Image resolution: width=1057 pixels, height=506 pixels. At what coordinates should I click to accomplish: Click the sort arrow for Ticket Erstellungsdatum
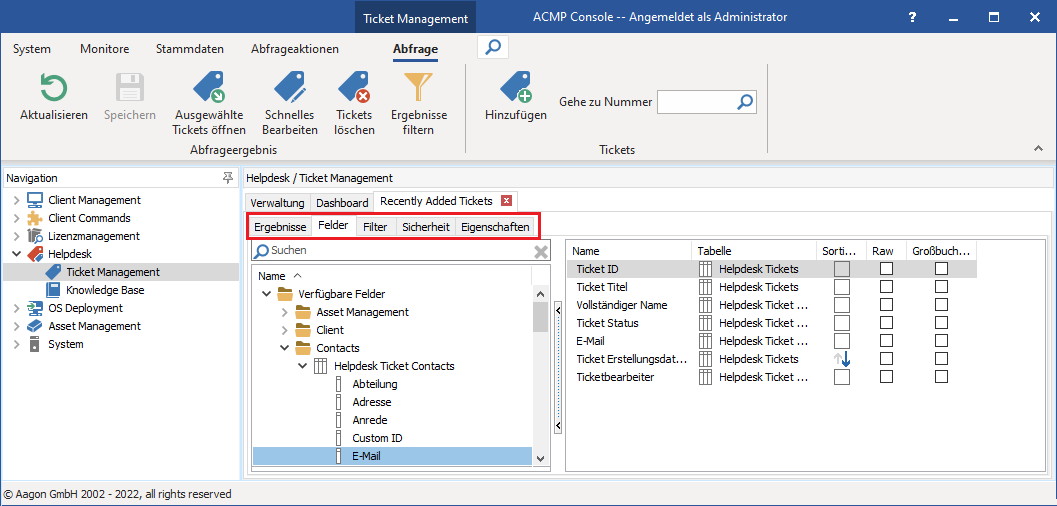pyautogui.click(x=842, y=359)
